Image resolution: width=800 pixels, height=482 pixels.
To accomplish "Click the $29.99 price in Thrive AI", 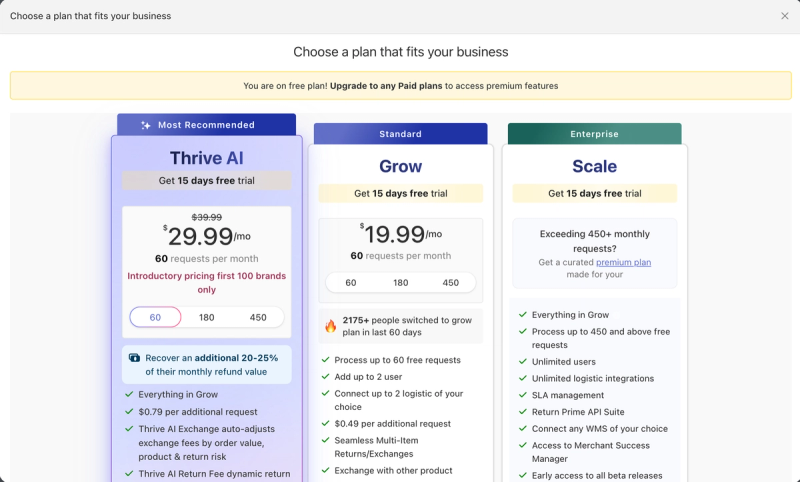I will [x=207, y=236].
